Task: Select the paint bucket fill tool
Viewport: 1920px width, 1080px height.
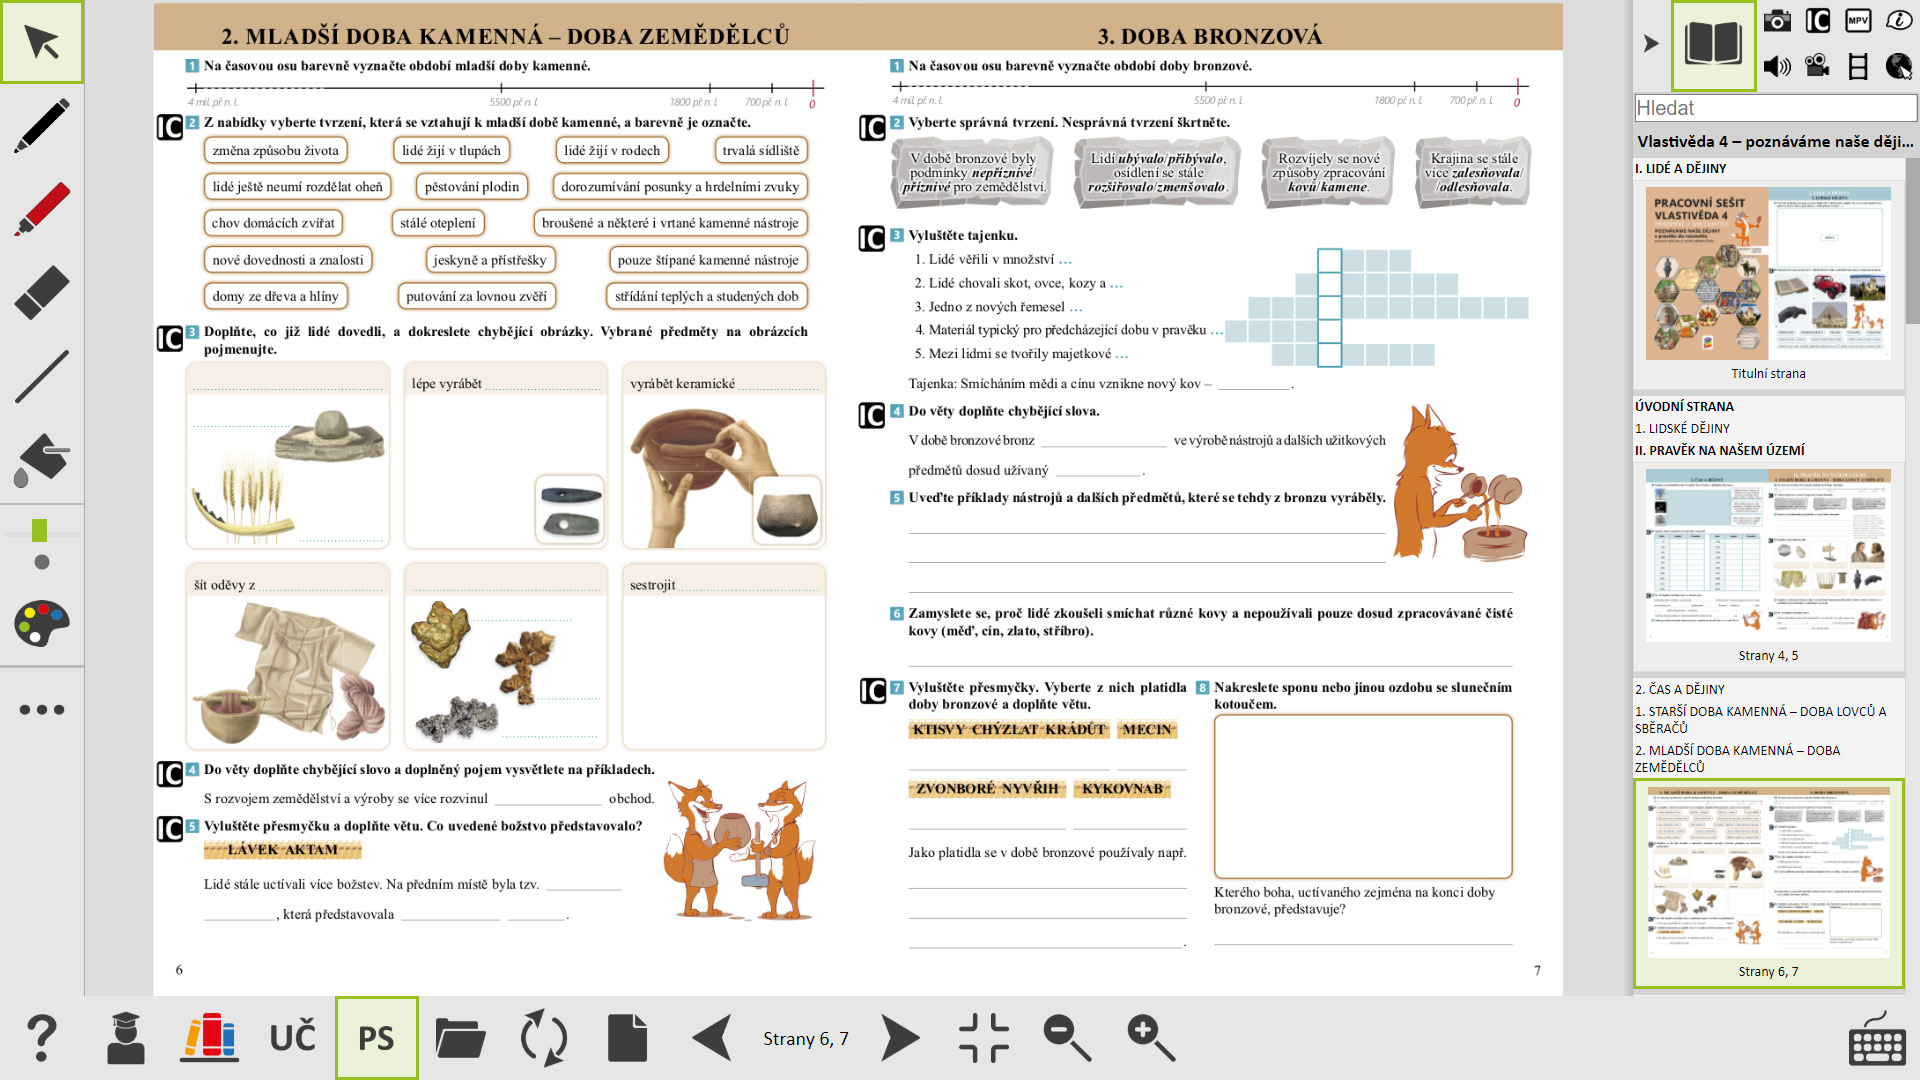Action: pyautogui.click(x=42, y=459)
